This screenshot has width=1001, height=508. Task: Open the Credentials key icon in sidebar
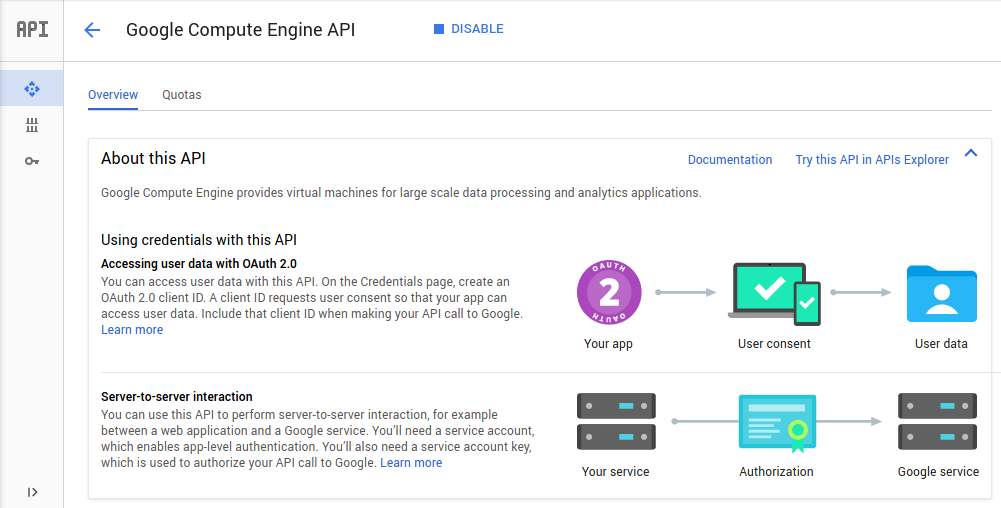click(x=32, y=161)
